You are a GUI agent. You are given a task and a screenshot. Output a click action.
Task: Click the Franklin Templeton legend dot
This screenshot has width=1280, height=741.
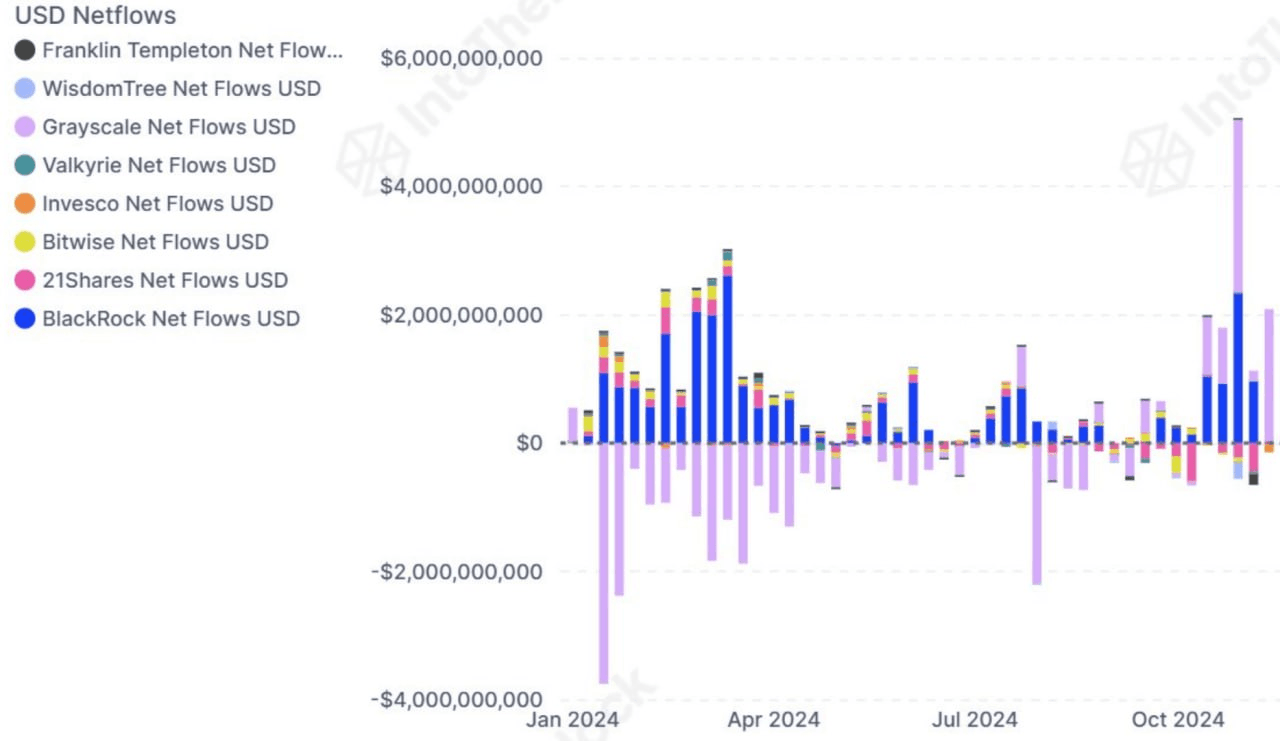[x=25, y=50]
